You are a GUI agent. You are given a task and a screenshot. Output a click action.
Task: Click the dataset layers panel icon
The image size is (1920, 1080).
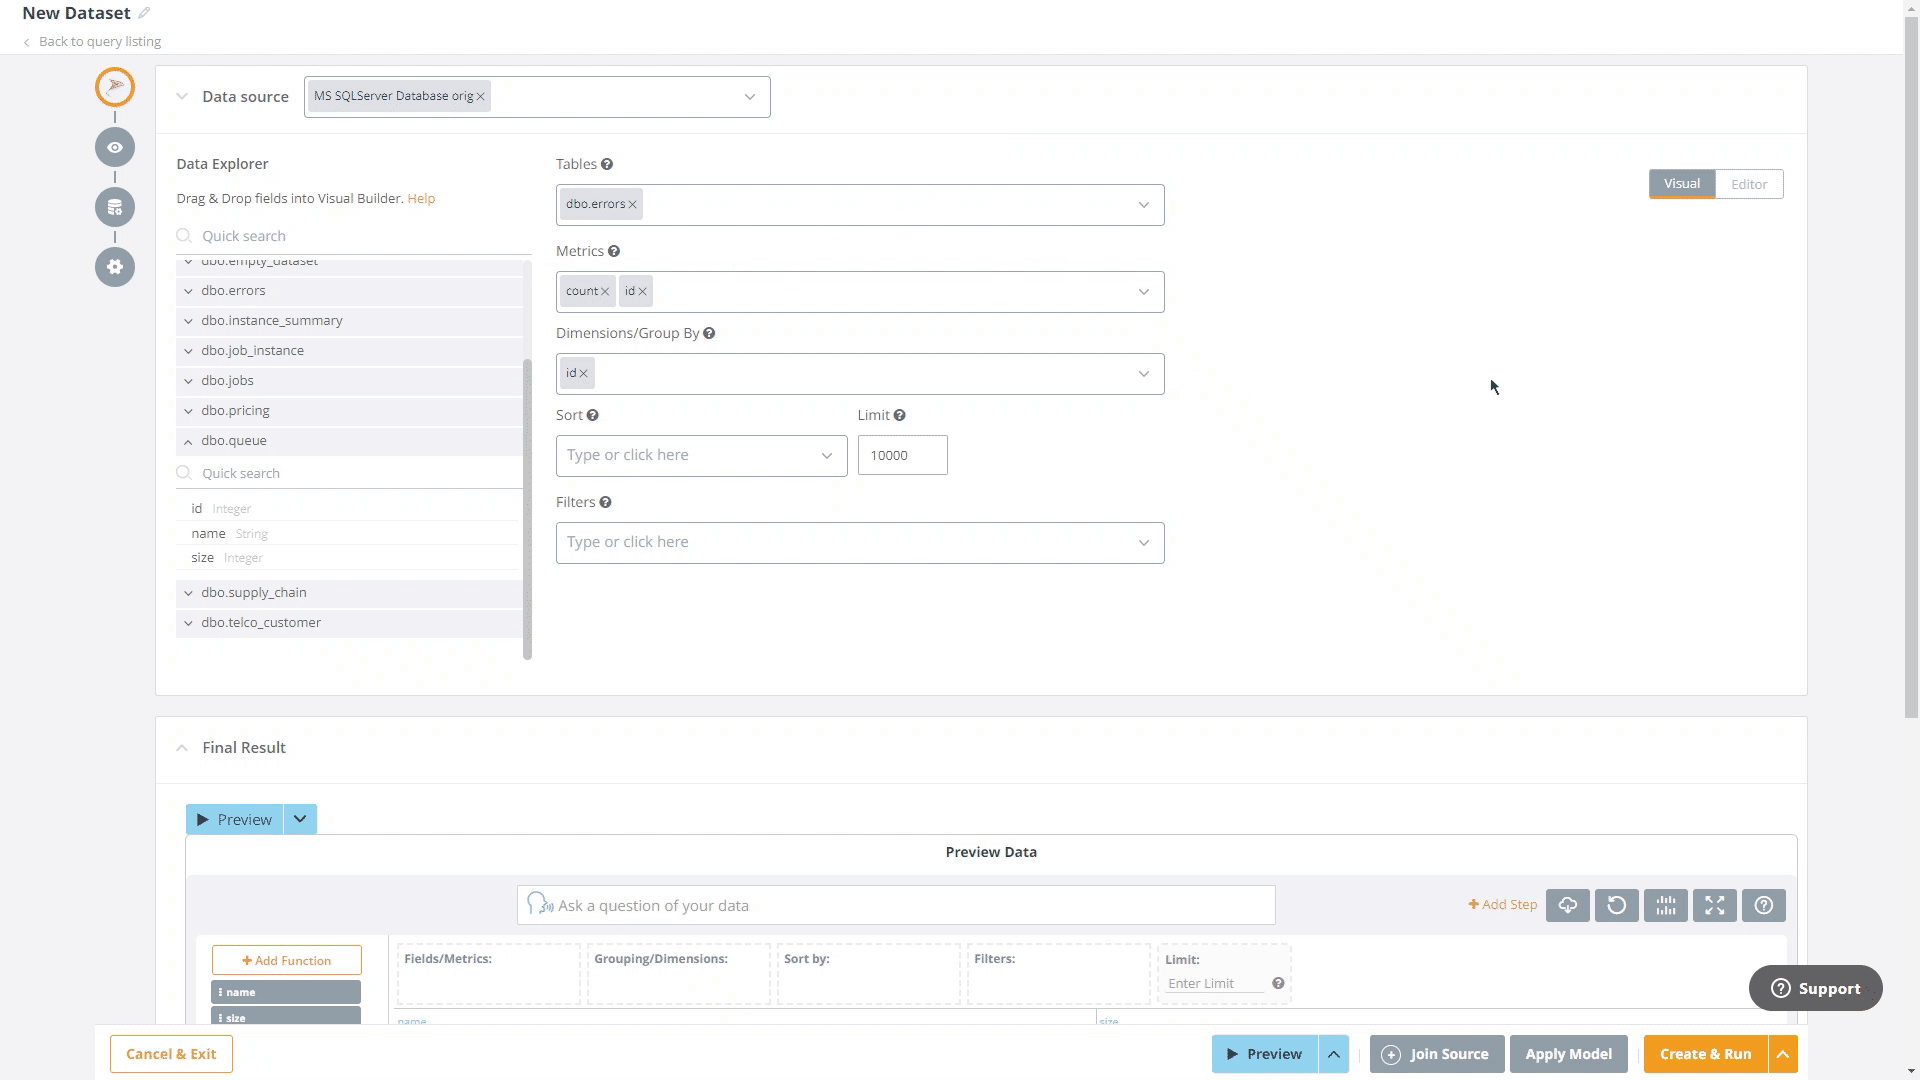(115, 206)
